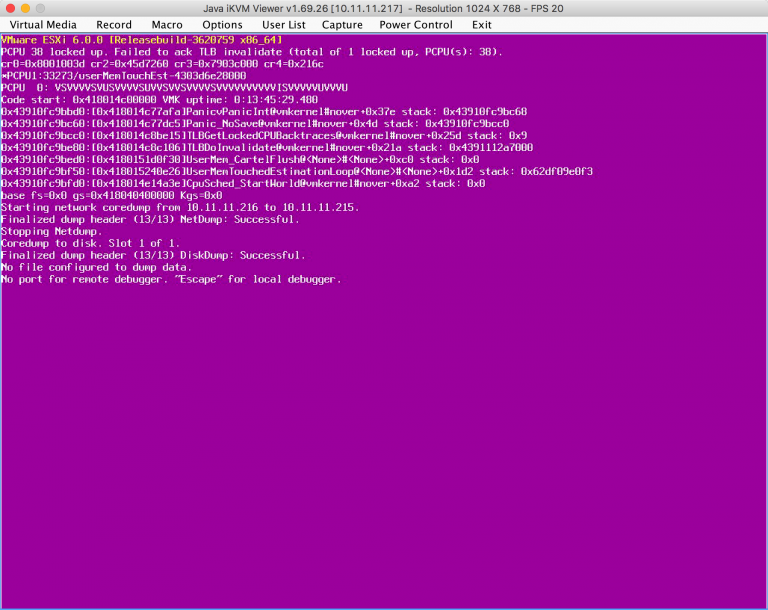
Task: Click the PCPU 38 locked up message
Action: click(252, 51)
